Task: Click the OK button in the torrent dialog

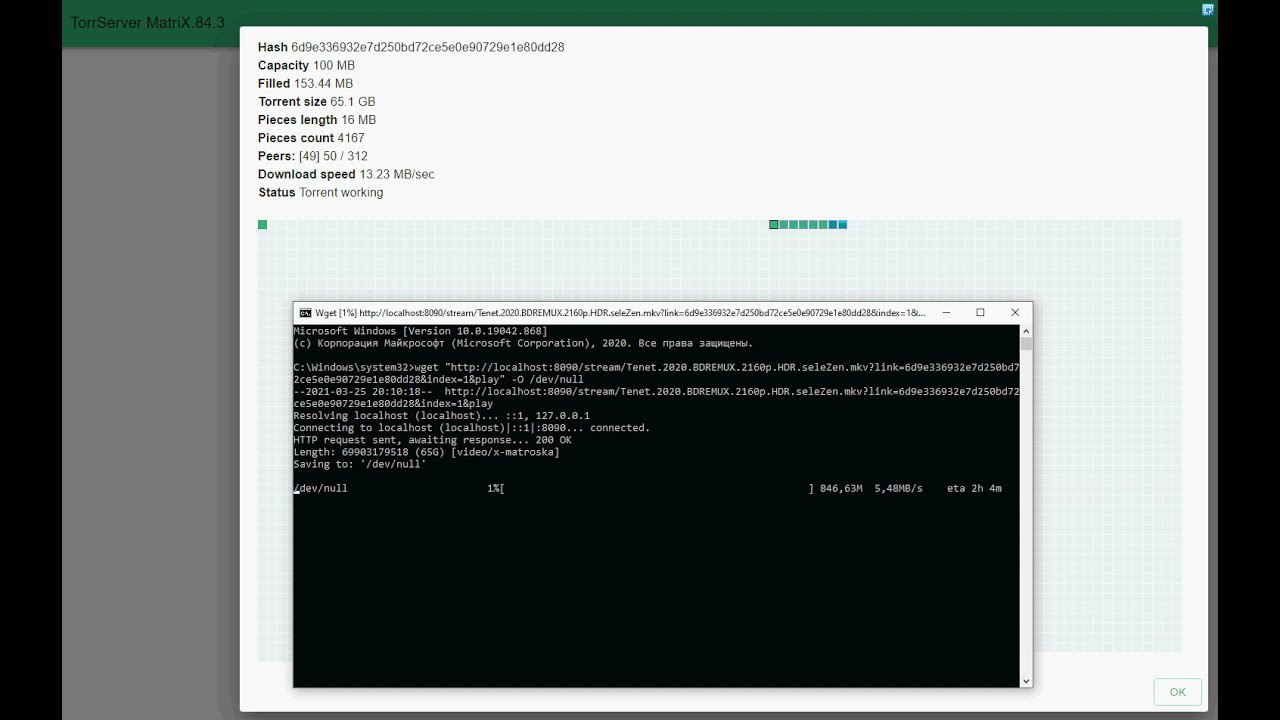Action: click(x=1177, y=692)
